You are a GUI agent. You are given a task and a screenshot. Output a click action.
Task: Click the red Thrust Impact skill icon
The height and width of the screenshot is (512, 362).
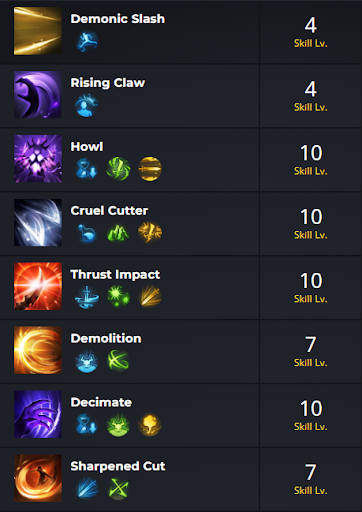pyautogui.click(x=38, y=286)
